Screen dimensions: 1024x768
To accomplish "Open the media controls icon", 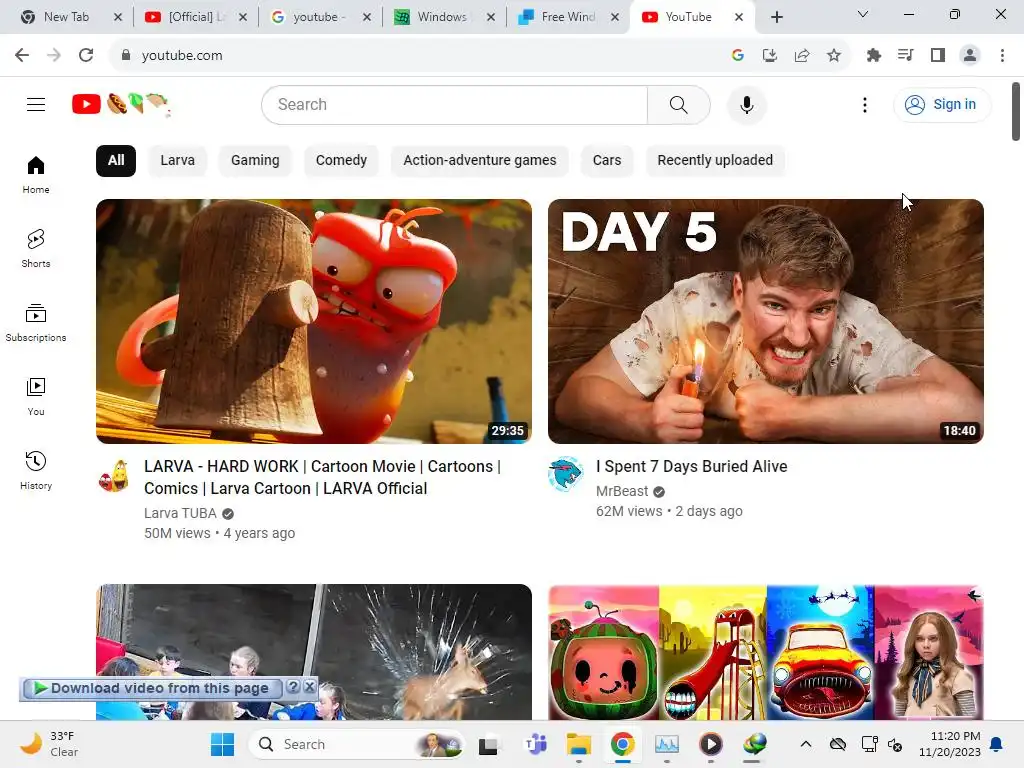I will tap(906, 56).
